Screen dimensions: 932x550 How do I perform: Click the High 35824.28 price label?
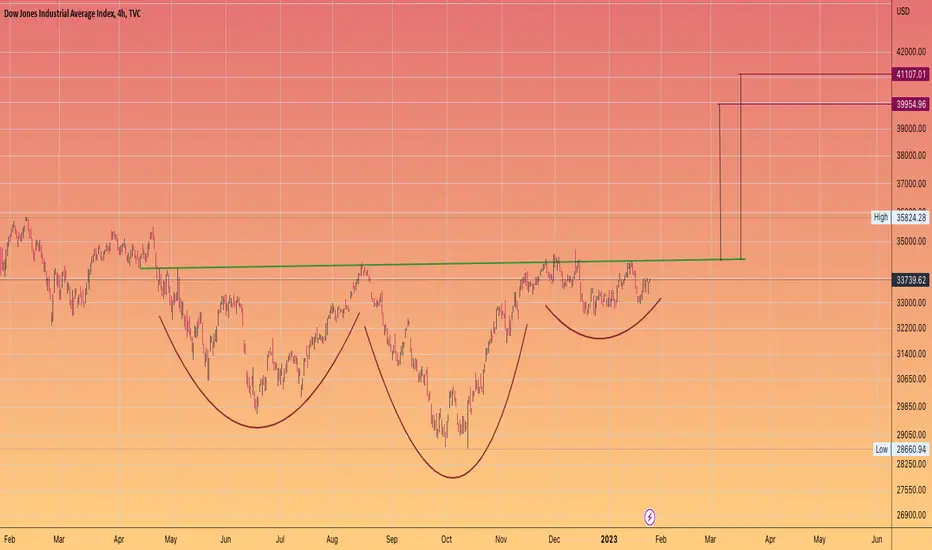click(900, 218)
